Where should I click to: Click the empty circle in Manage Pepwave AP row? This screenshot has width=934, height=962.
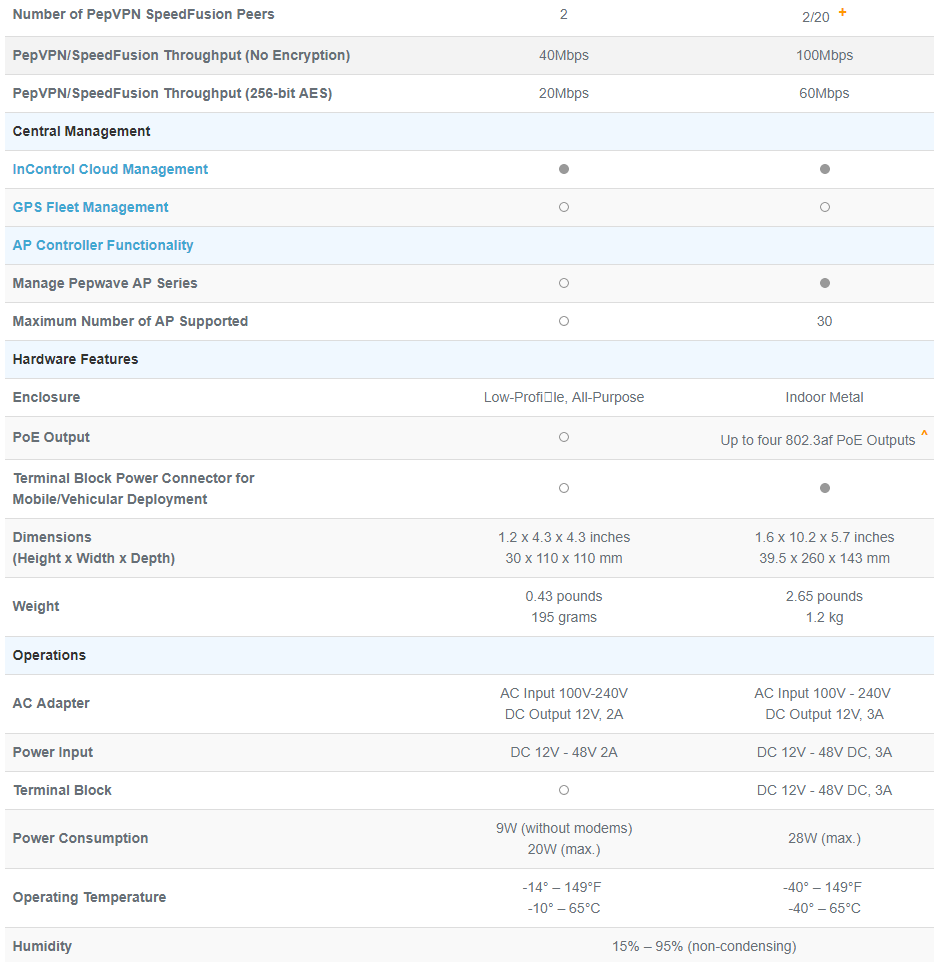564,283
